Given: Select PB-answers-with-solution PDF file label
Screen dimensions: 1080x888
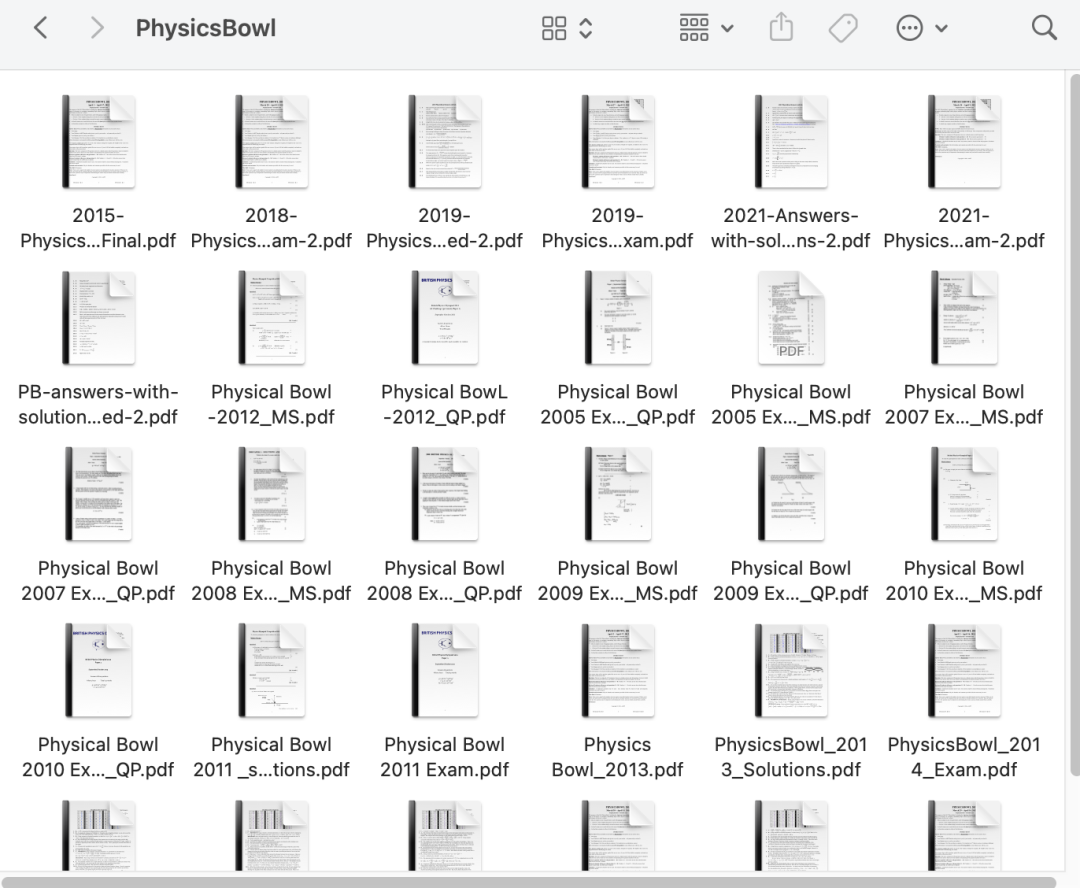Looking at the screenshot, I should point(98,404).
